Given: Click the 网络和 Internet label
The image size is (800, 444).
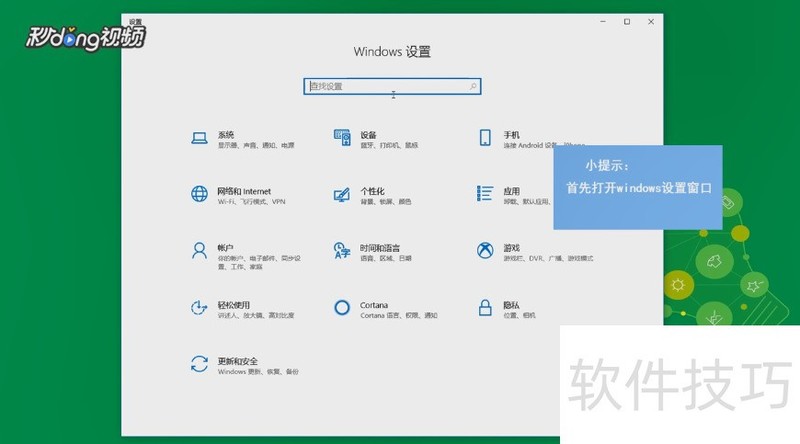Looking at the screenshot, I should [244, 191].
